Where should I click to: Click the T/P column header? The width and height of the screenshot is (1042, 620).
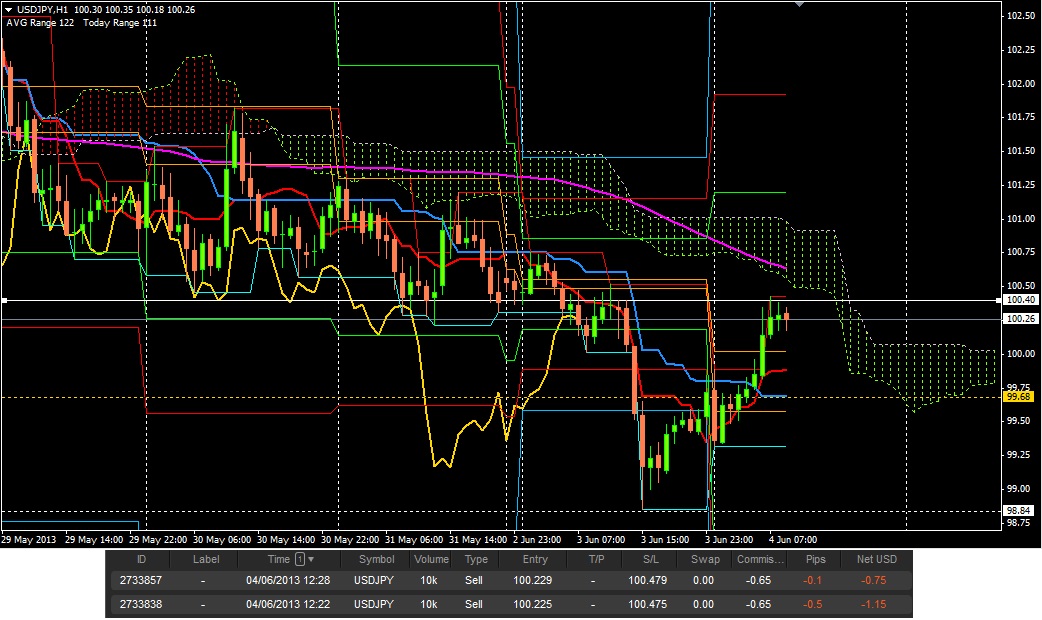click(x=596, y=560)
